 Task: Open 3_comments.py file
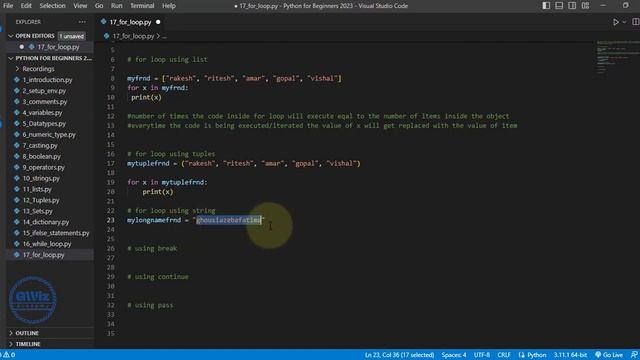(44, 102)
